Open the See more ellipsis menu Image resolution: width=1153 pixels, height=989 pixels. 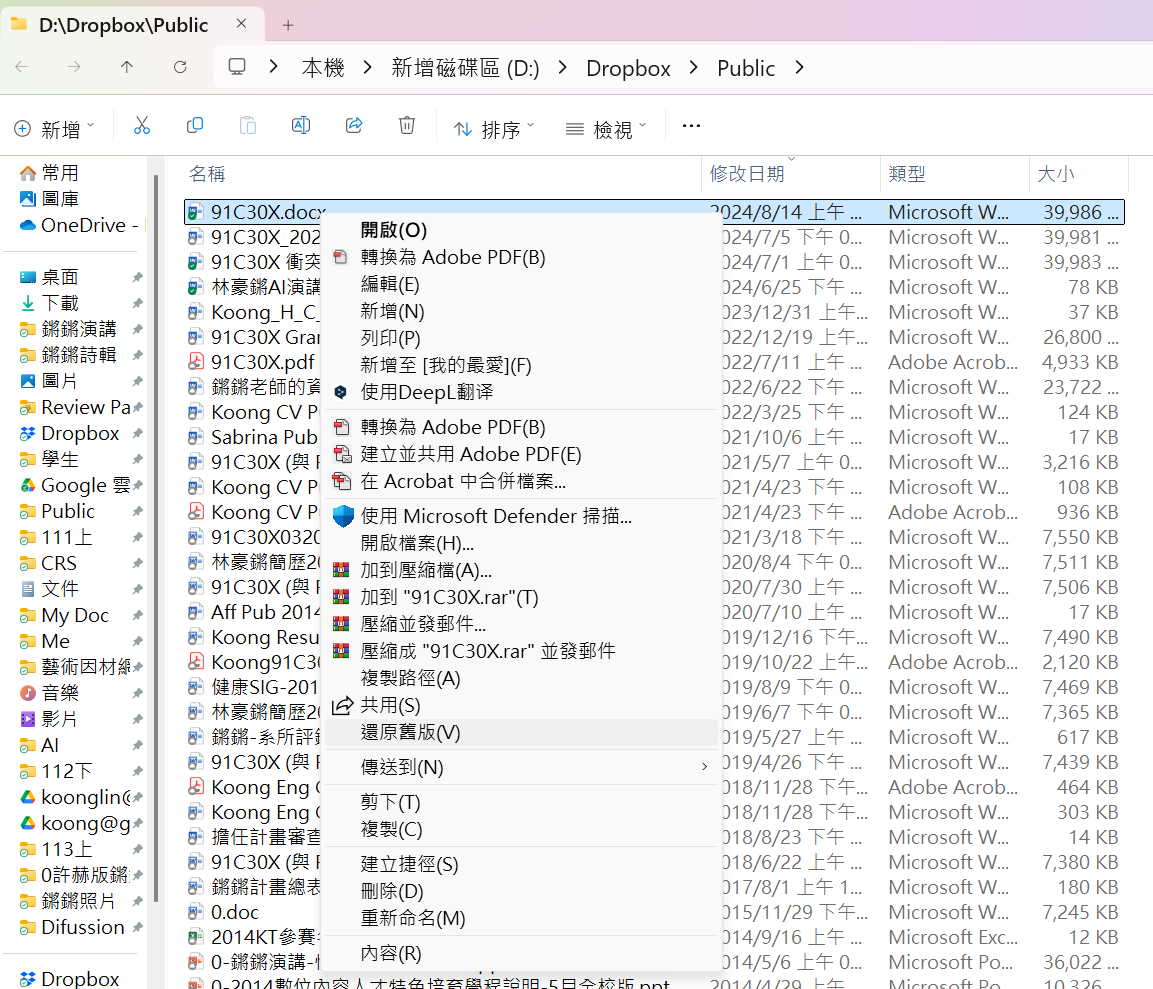pos(691,126)
